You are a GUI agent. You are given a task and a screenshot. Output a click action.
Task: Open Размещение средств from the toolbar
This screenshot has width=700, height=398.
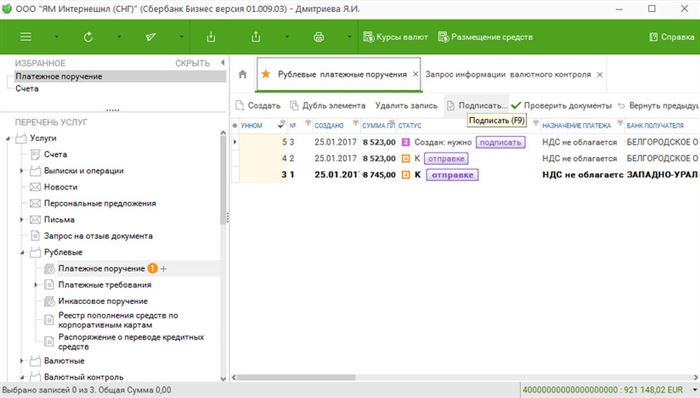tap(485, 37)
